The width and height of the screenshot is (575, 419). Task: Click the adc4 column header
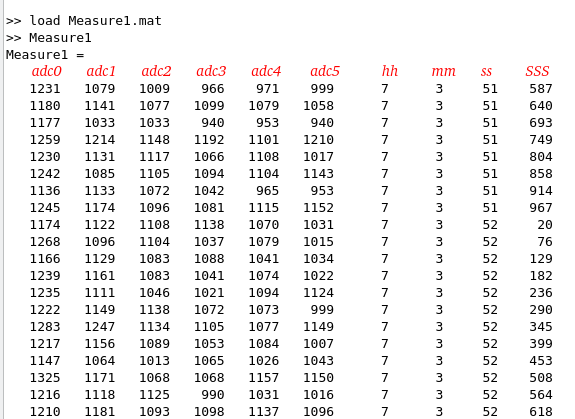266,71
